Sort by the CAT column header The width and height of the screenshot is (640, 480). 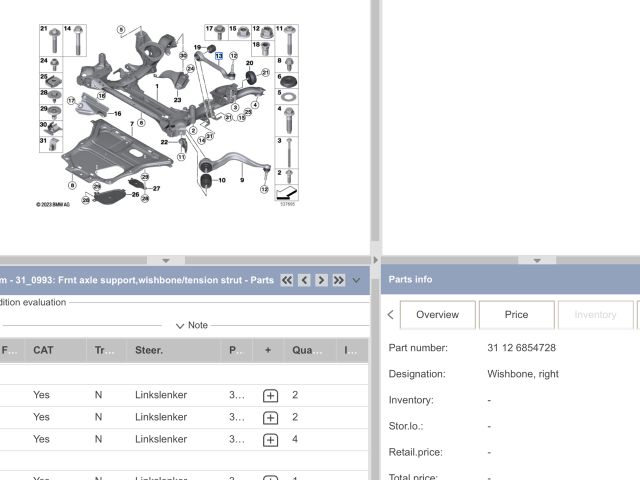coord(43,350)
